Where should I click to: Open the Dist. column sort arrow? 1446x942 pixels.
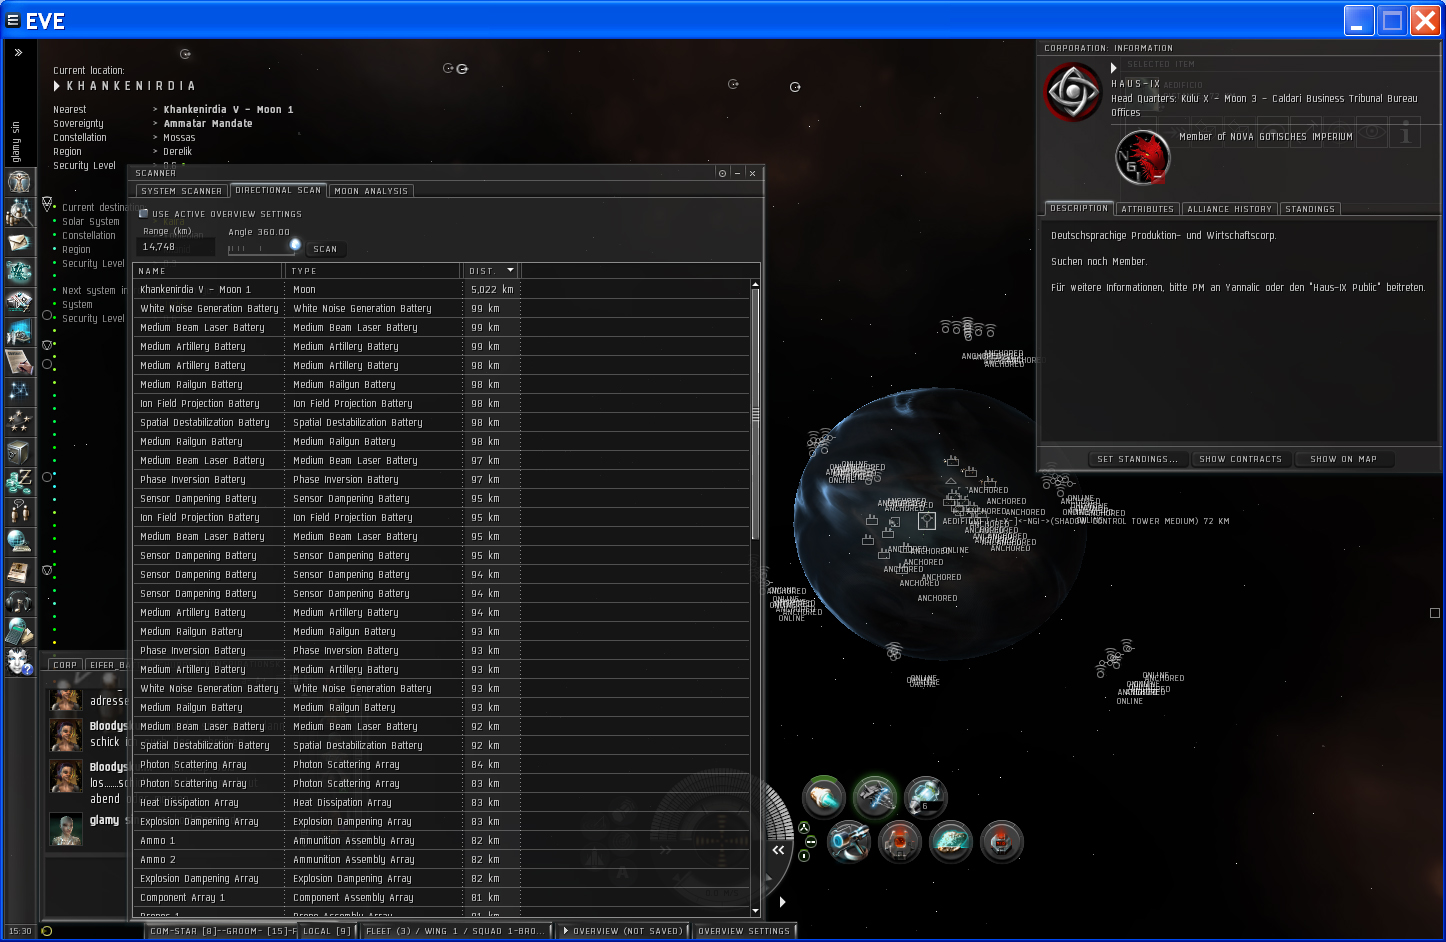pyautogui.click(x=510, y=270)
